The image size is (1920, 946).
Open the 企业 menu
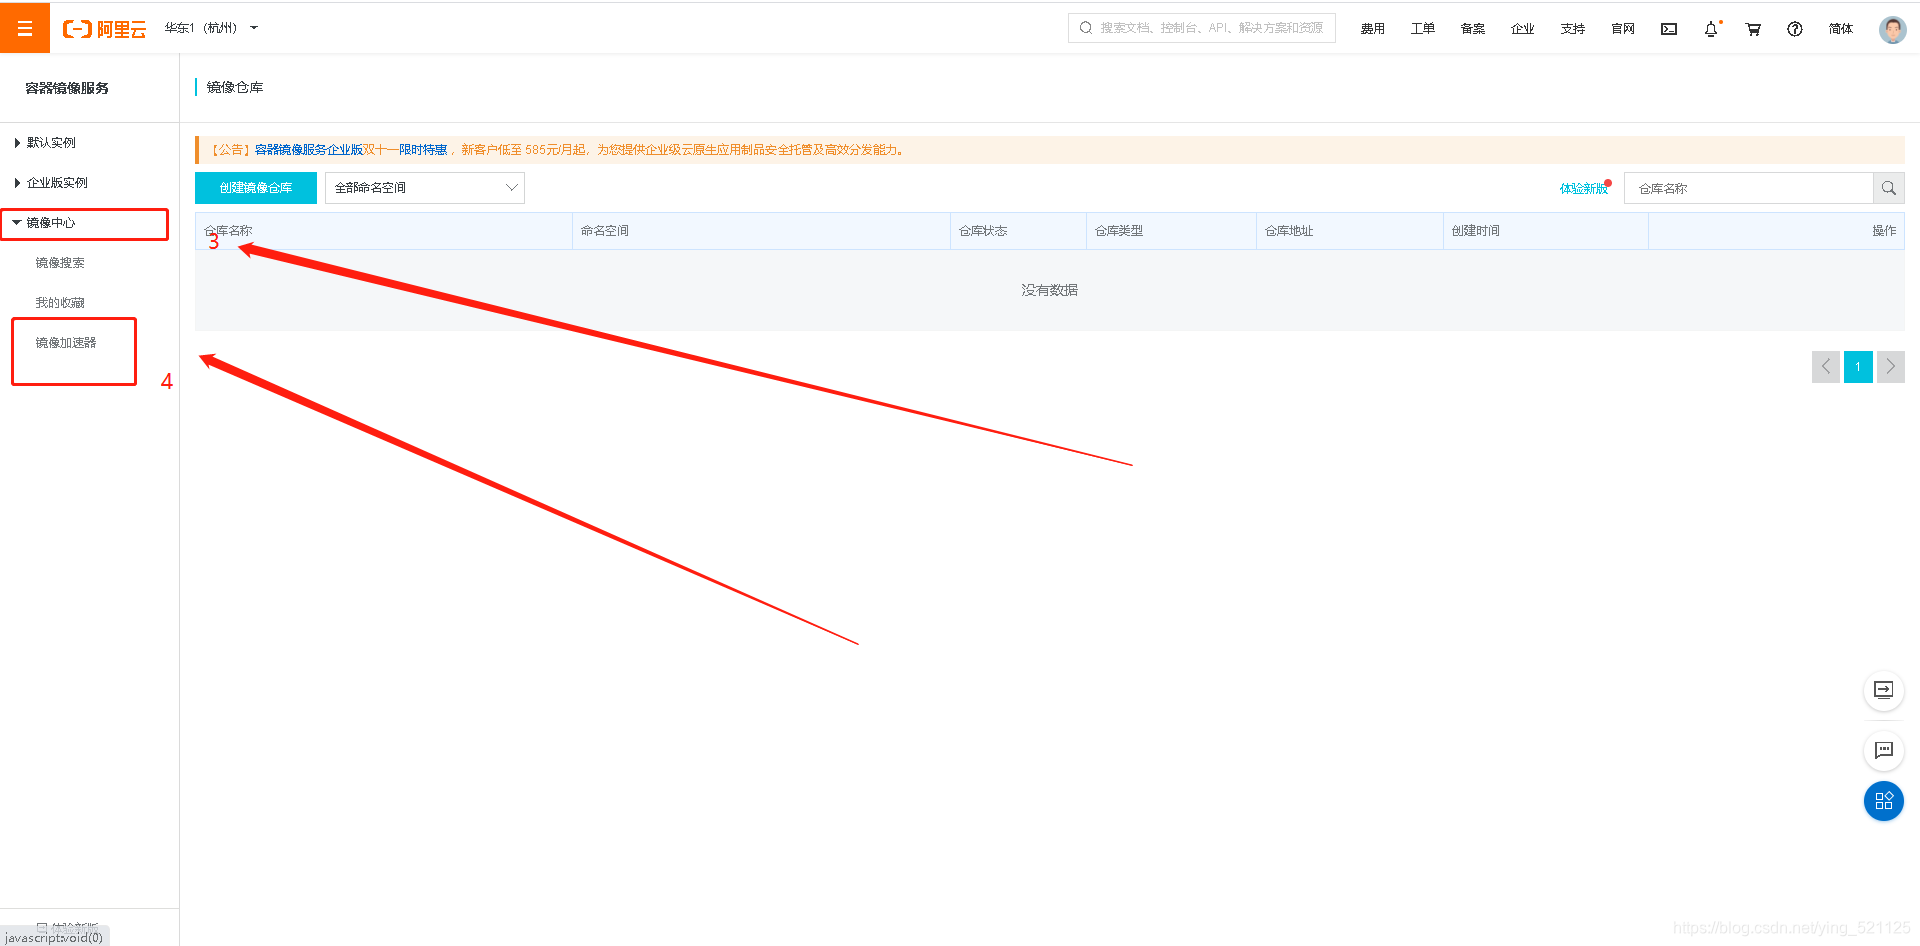tap(1522, 29)
